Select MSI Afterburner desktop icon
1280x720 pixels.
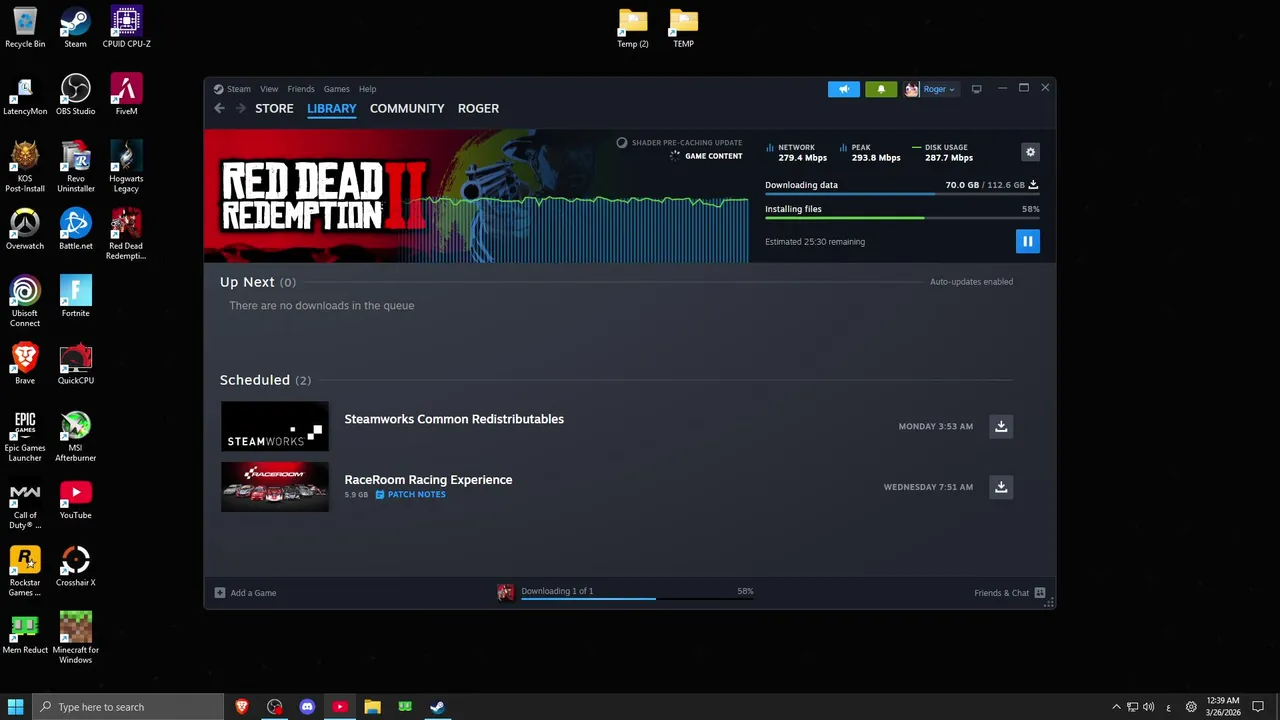click(x=75, y=437)
